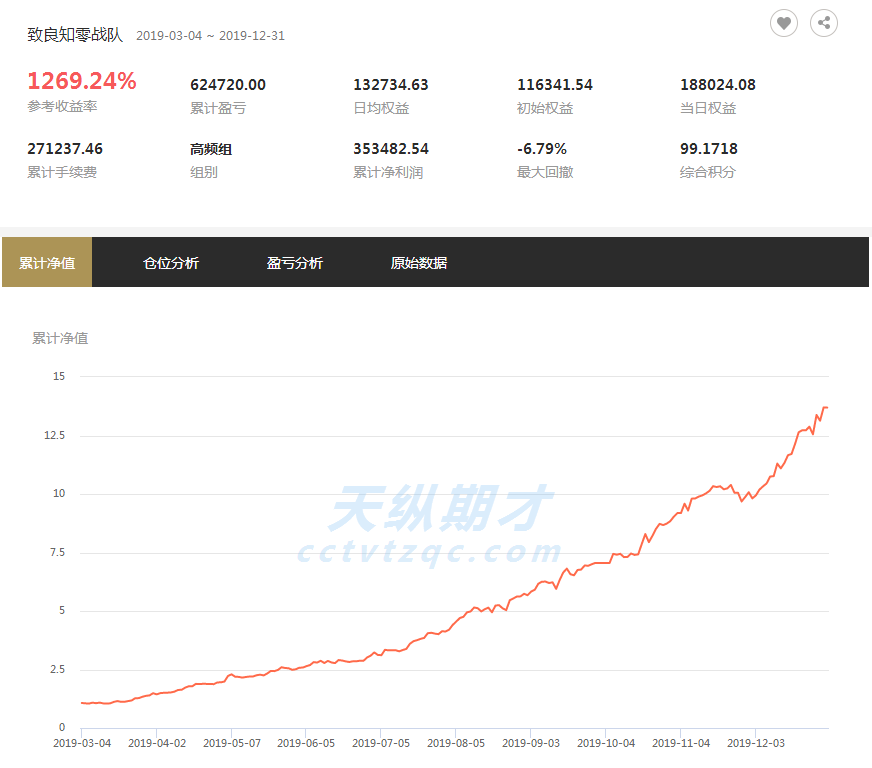
Task: Click the 188024.08 current equity value
Action: click(718, 85)
